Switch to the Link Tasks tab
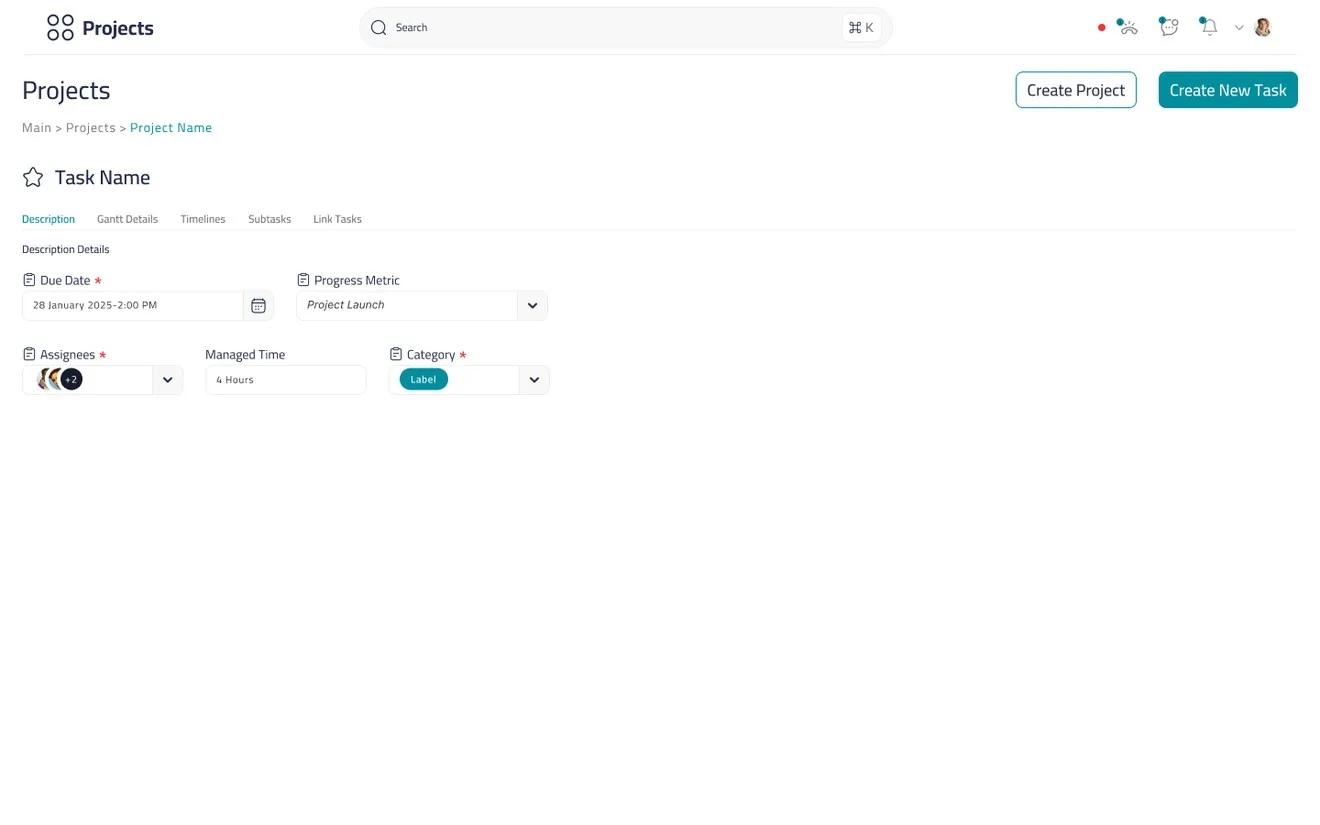Viewport: 1320px width, 825px height. coord(337,219)
